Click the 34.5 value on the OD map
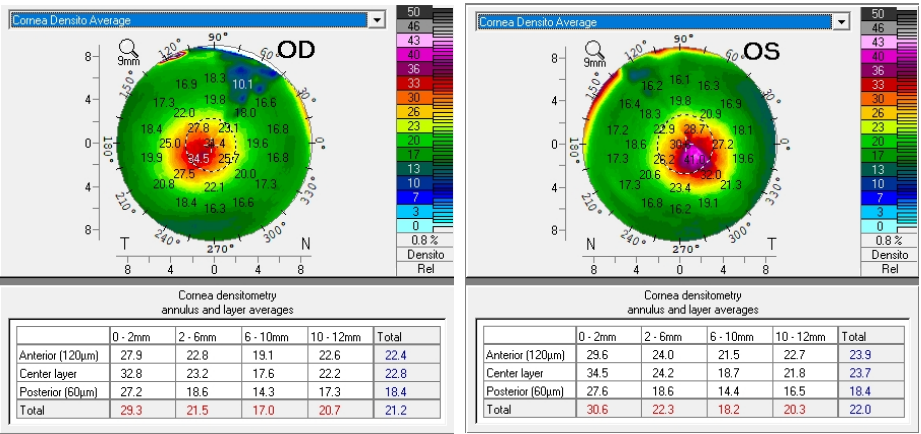 [199, 158]
